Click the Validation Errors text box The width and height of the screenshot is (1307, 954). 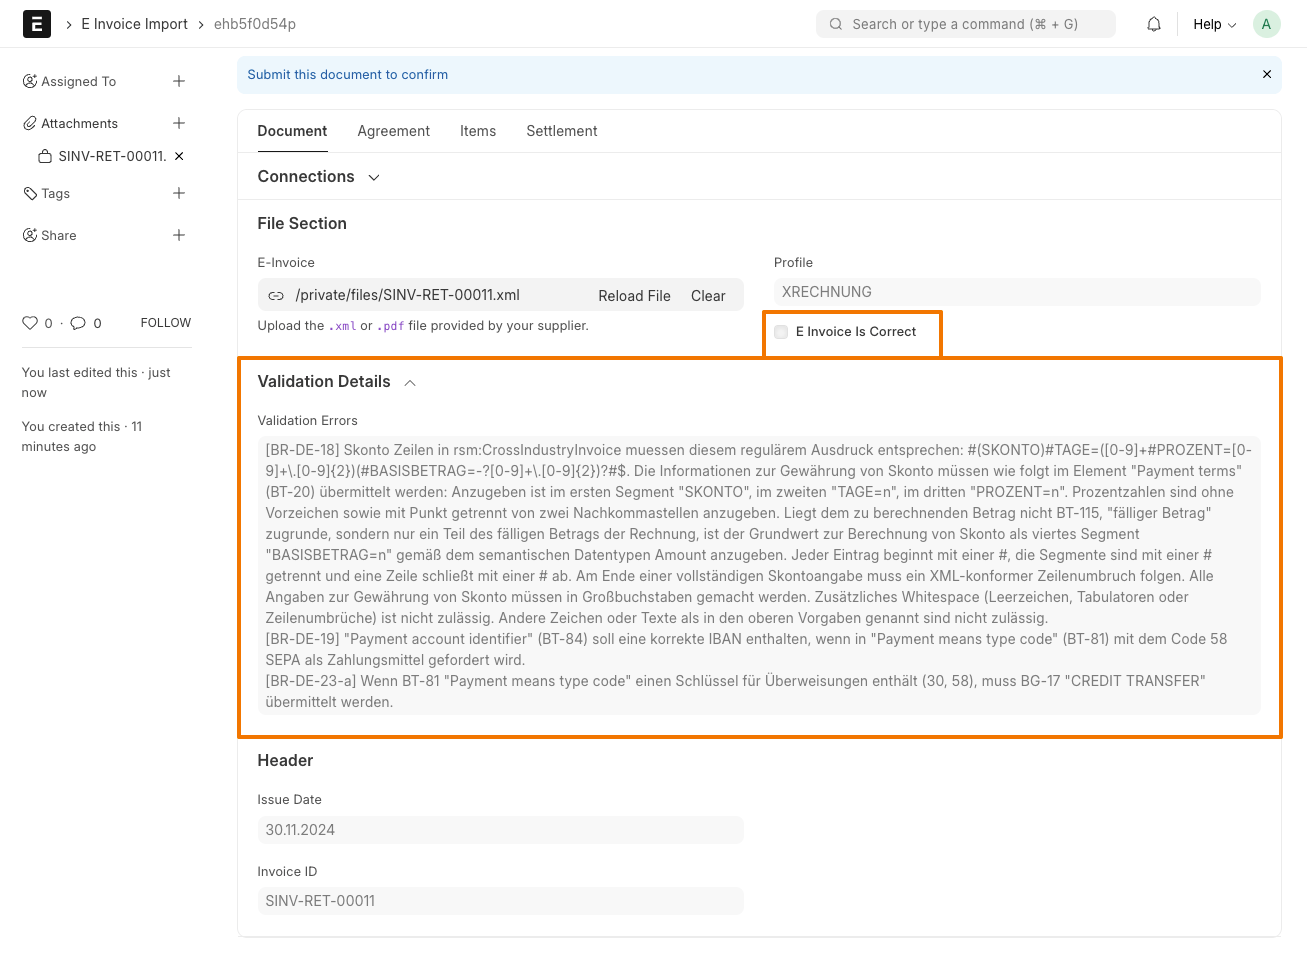click(759, 576)
